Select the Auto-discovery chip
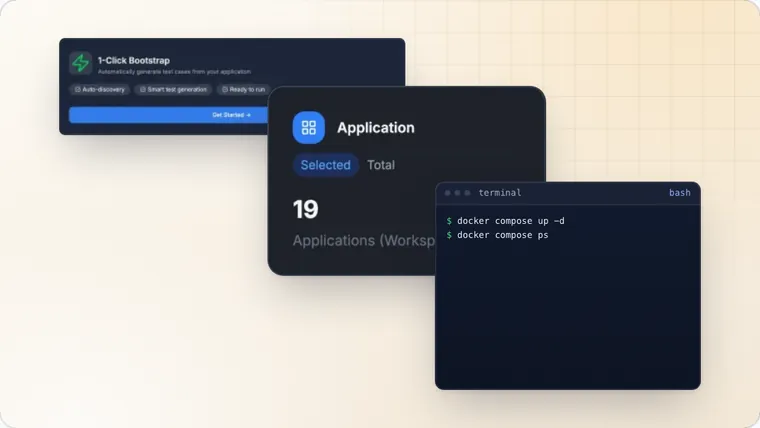760x428 pixels. pos(99,89)
